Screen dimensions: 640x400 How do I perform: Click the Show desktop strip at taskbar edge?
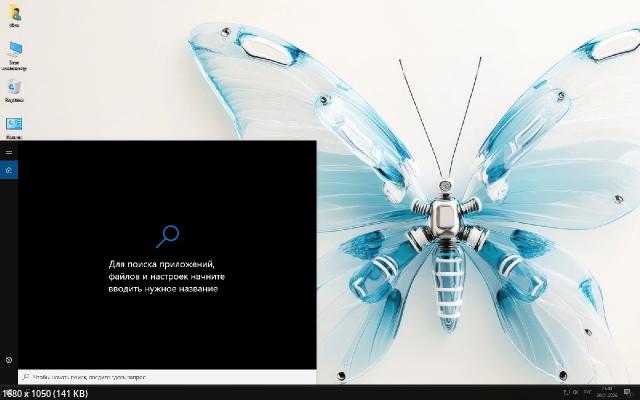point(638,392)
